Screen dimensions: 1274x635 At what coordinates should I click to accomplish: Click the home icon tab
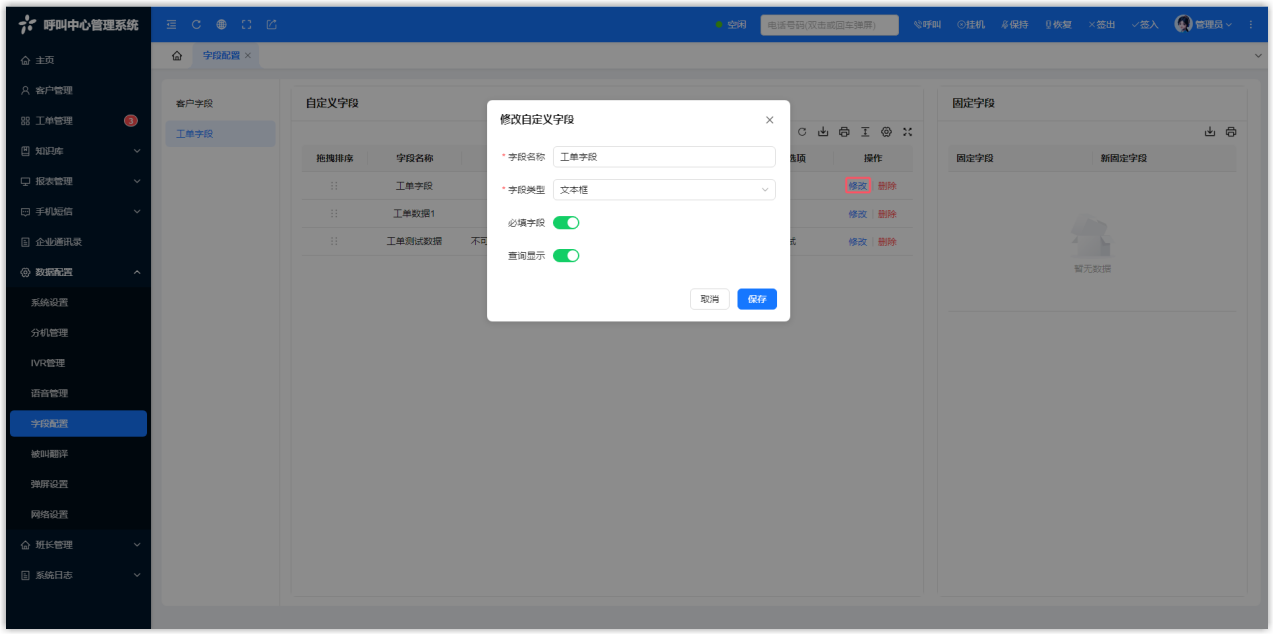point(177,56)
